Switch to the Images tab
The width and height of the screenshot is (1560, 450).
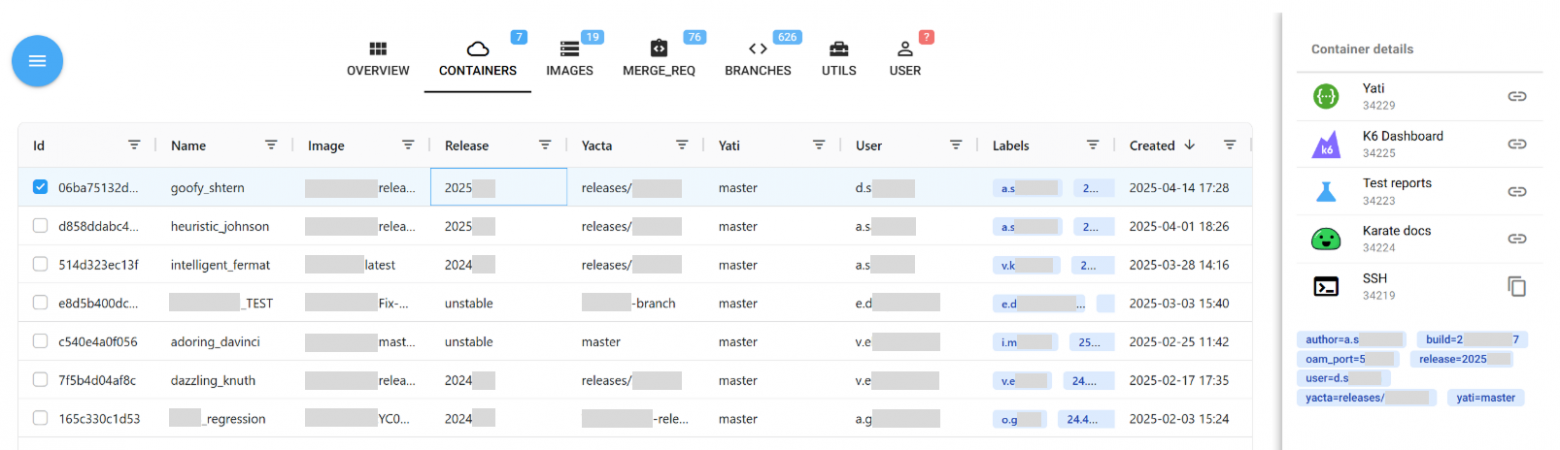tap(570, 60)
